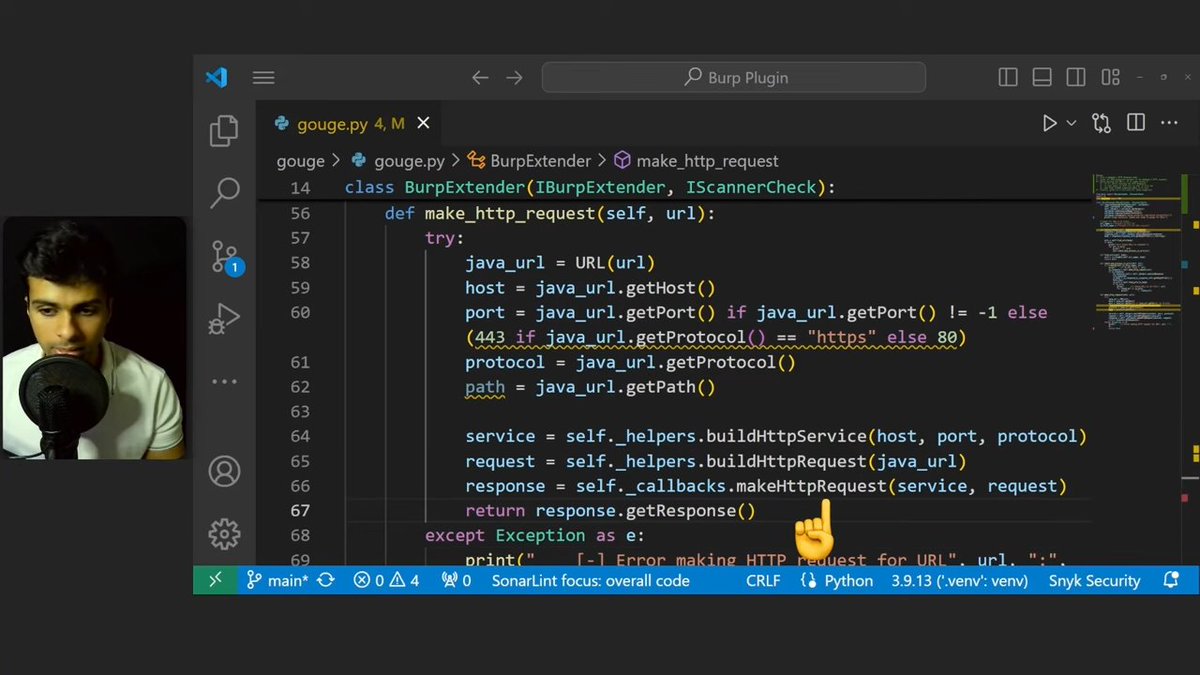Split the editor to the right
The height and width of the screenshot is (675, 1200).
(x=1136, y=123)
